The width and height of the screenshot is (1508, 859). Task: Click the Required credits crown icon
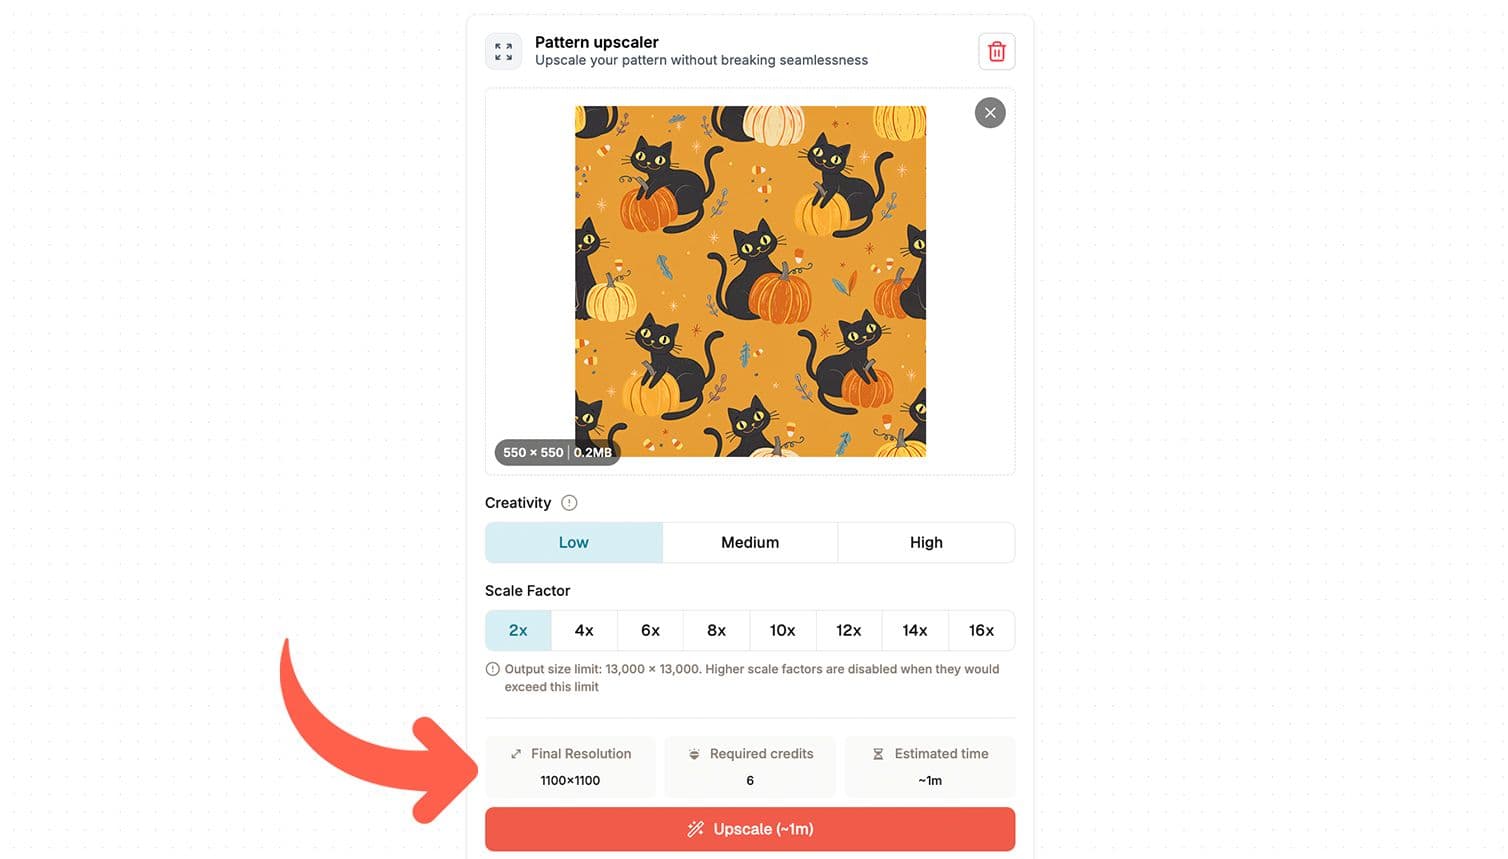(693, 754)
